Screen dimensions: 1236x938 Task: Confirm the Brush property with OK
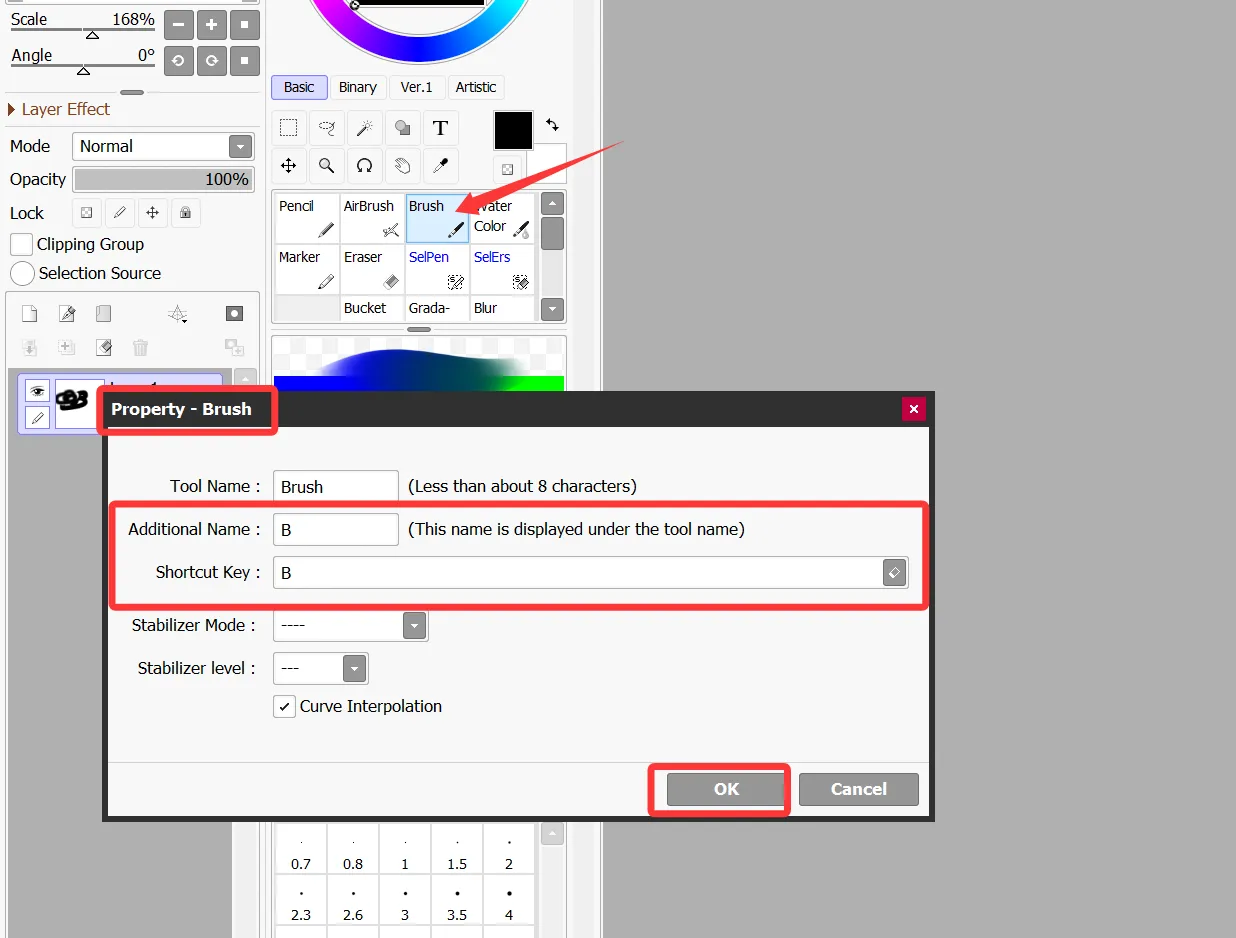[x=726, y=789]
